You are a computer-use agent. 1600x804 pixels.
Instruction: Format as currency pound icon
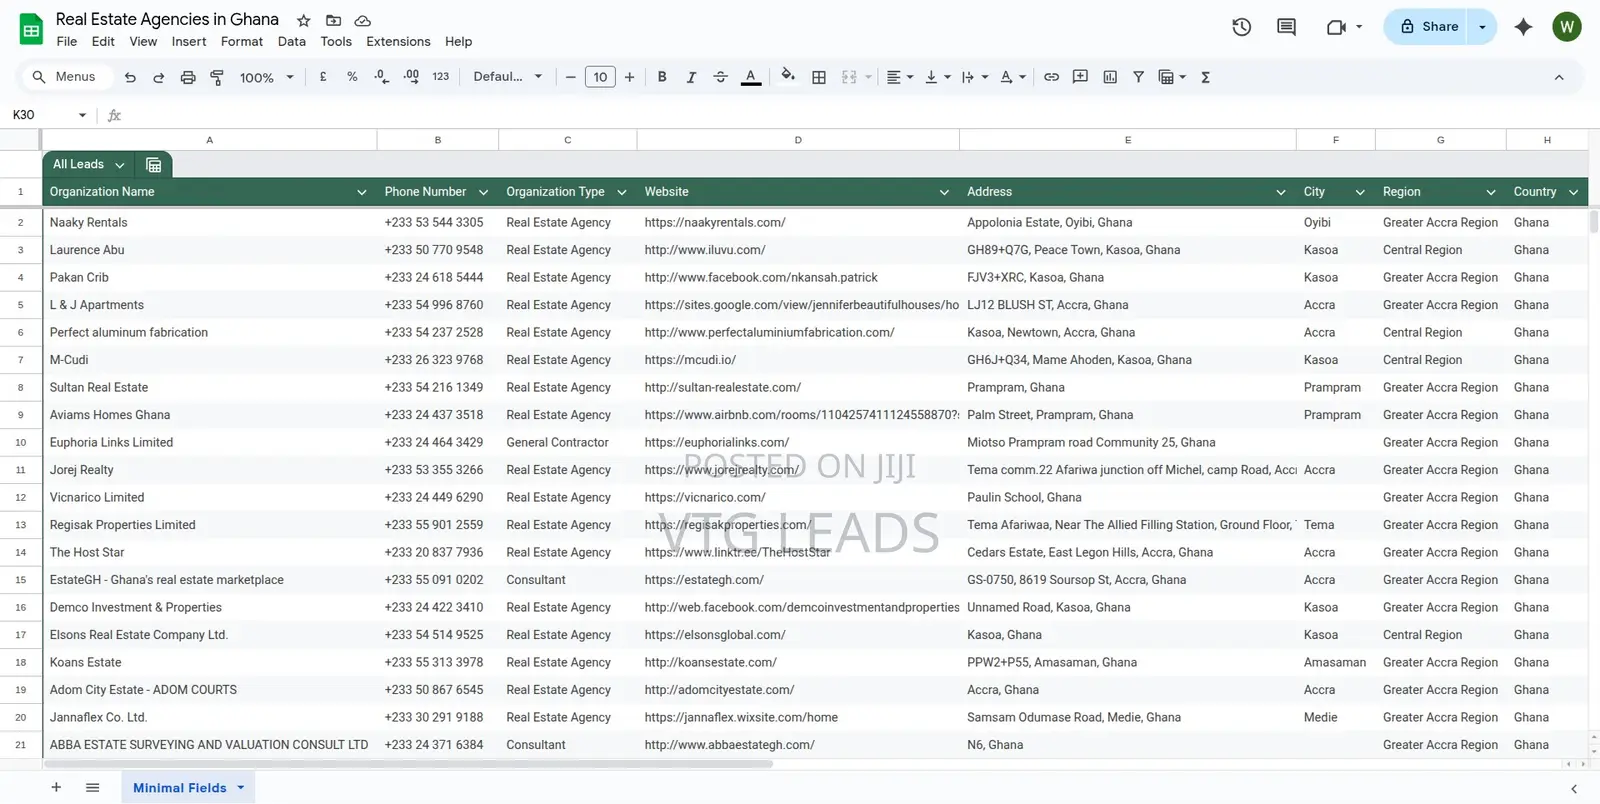tap(323, 77)
